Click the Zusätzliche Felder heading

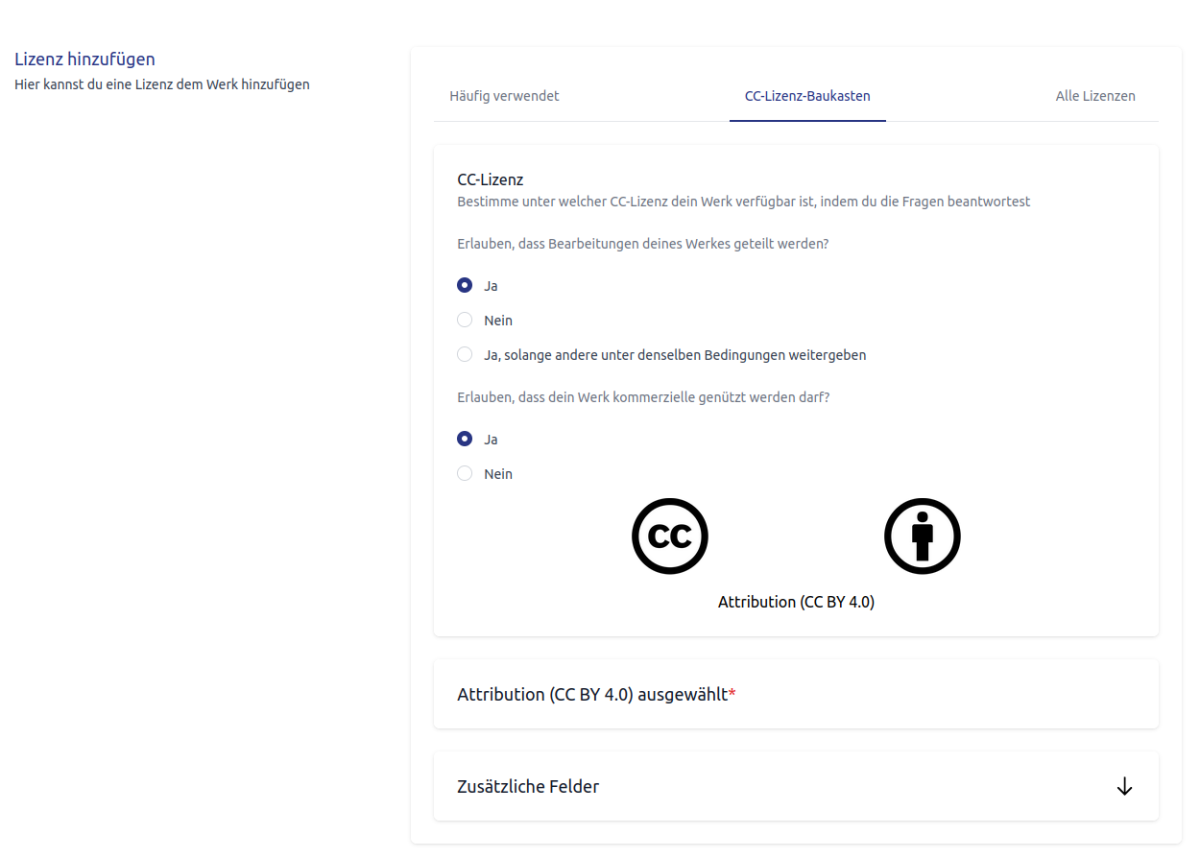[x=528, y=787]
